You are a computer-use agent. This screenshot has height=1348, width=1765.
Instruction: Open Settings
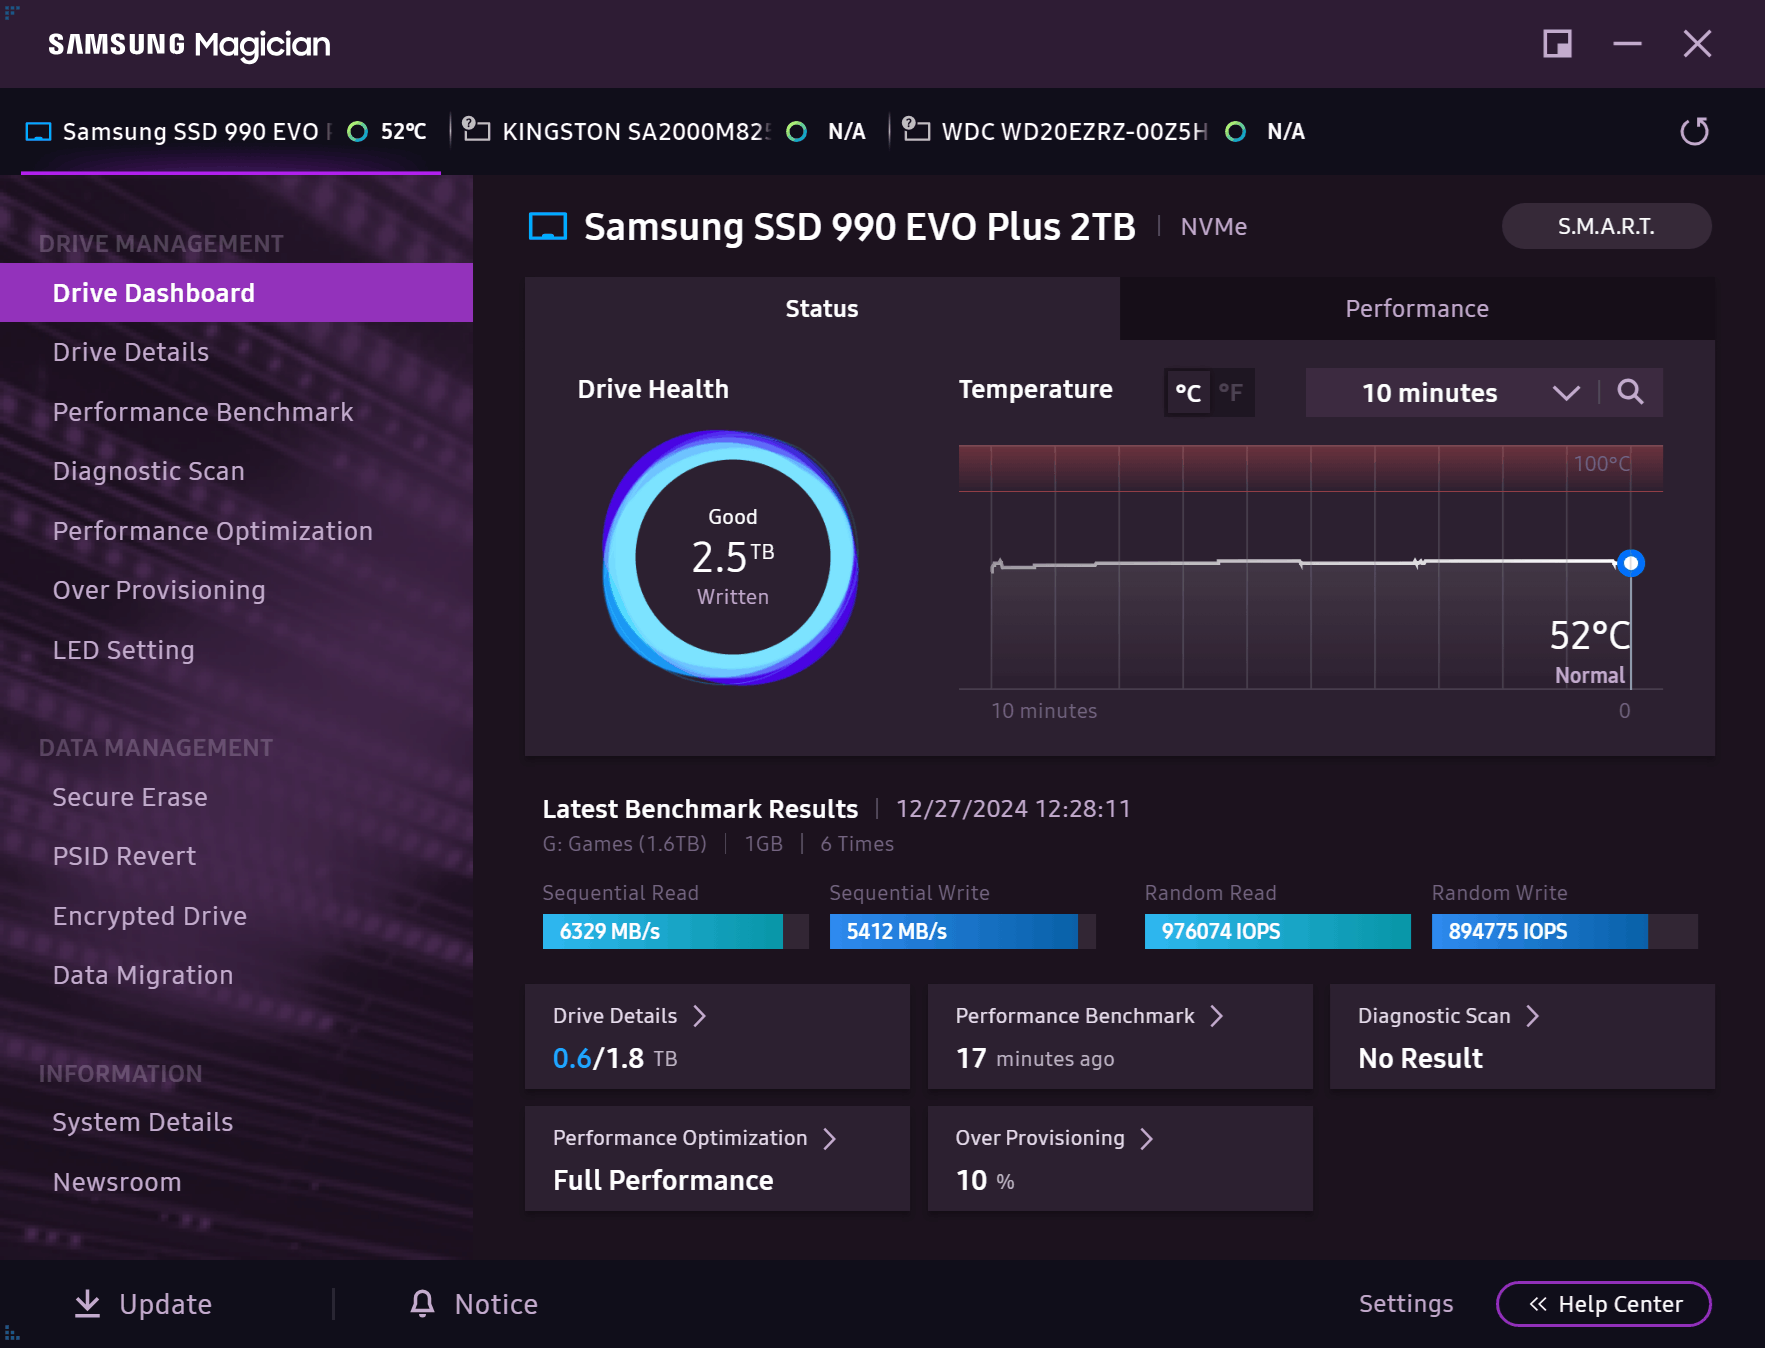point(1406,1304)
